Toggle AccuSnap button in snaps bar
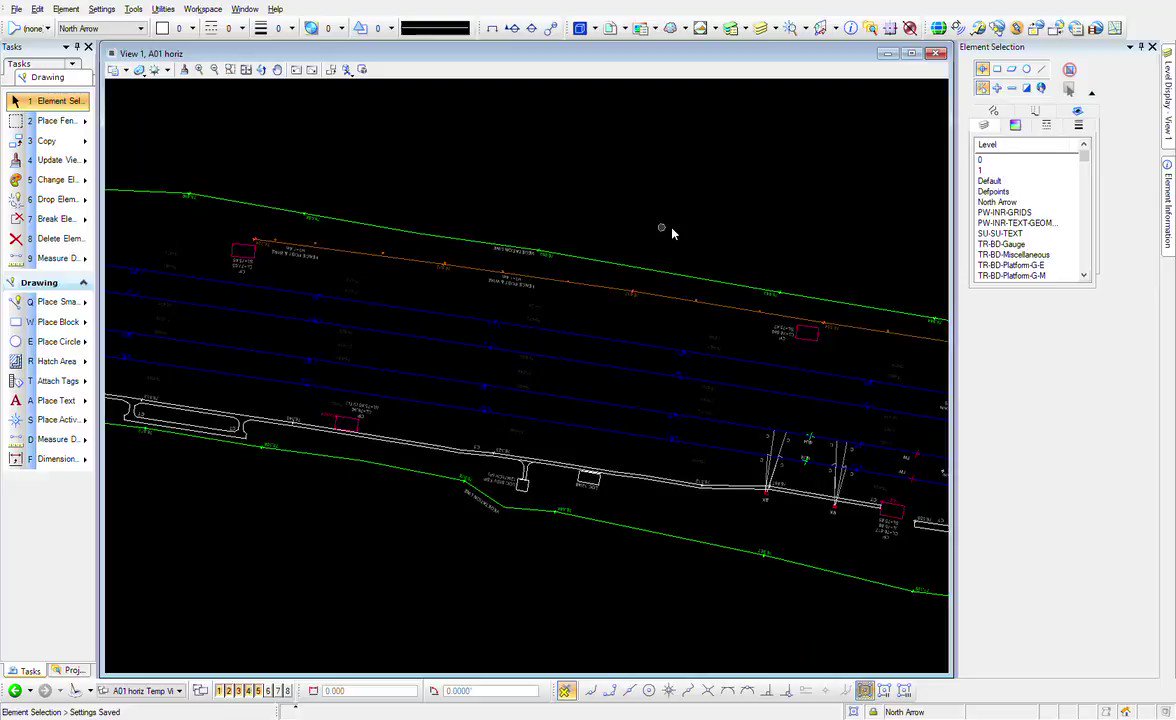The width and height of the screenshot is (1176, 720). 566,690
